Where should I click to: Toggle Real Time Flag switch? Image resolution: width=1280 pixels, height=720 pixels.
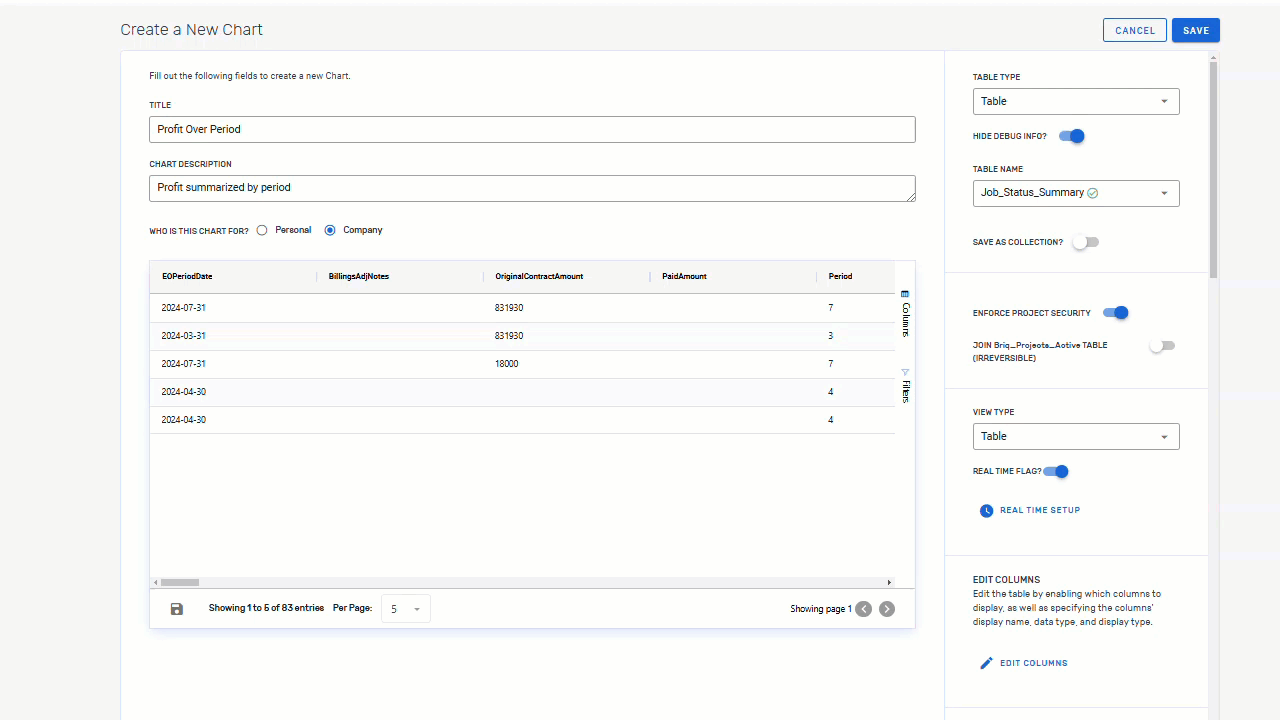click(1056, 472)
